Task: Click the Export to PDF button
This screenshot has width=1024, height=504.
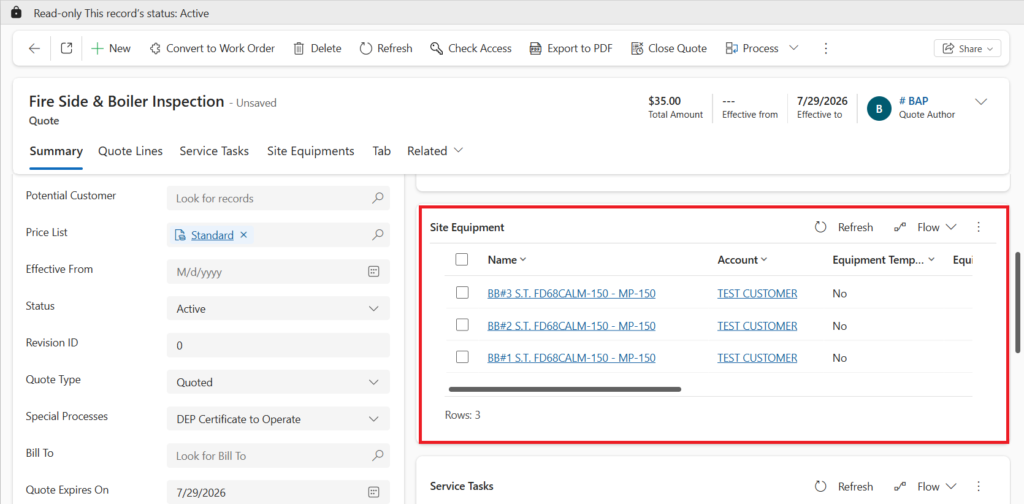Action: click(571, 48)
